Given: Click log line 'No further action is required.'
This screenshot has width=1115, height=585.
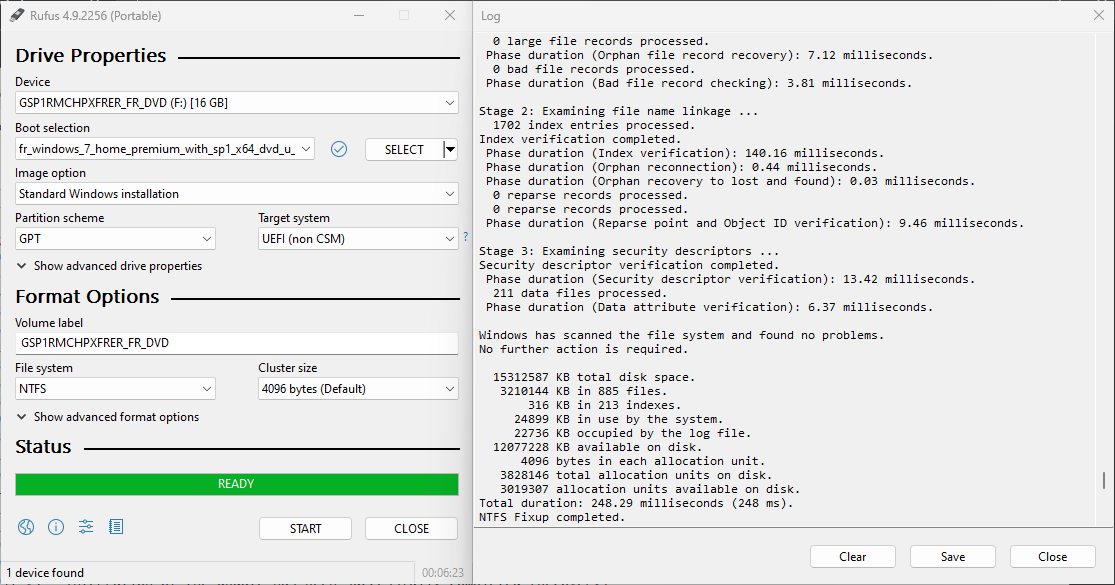Looking at the screenshot, I should click(583, 350).
